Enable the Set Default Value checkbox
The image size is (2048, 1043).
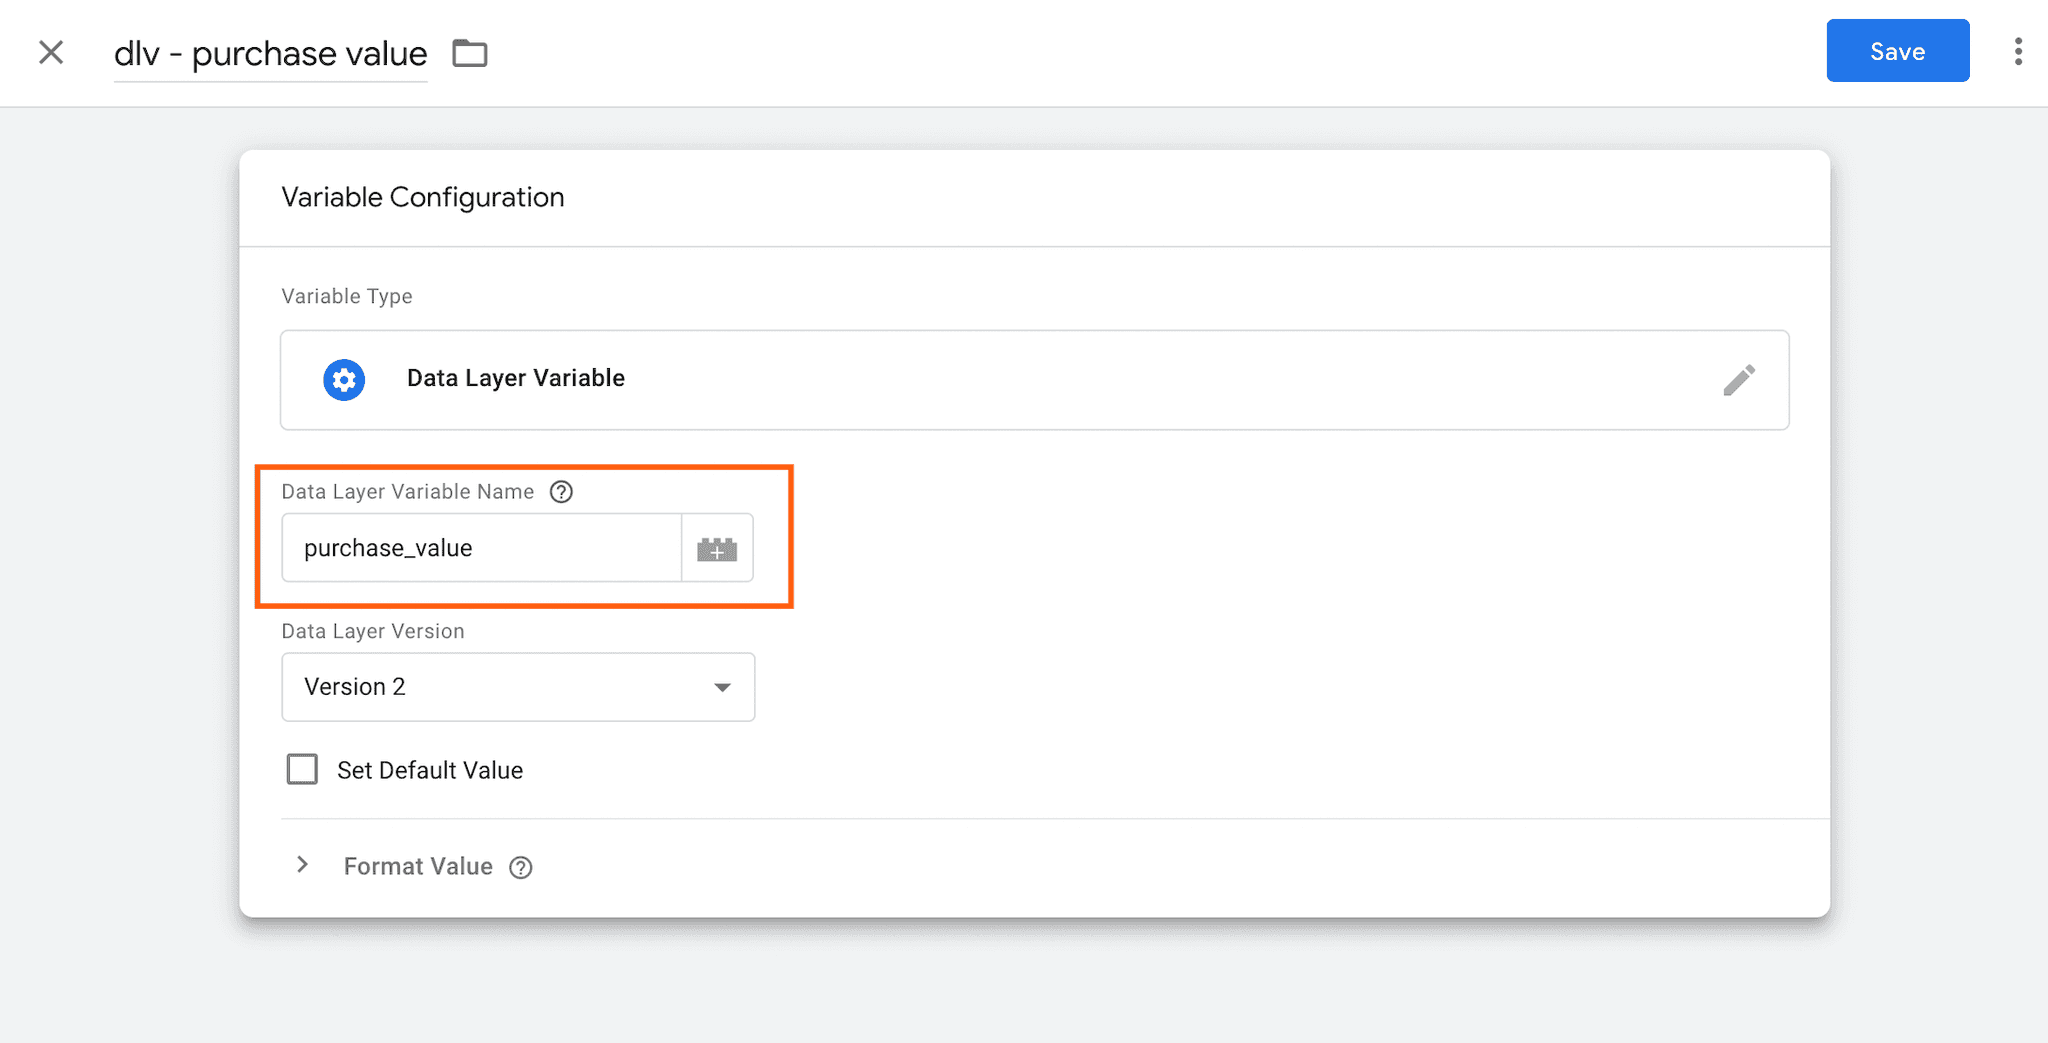301,769
